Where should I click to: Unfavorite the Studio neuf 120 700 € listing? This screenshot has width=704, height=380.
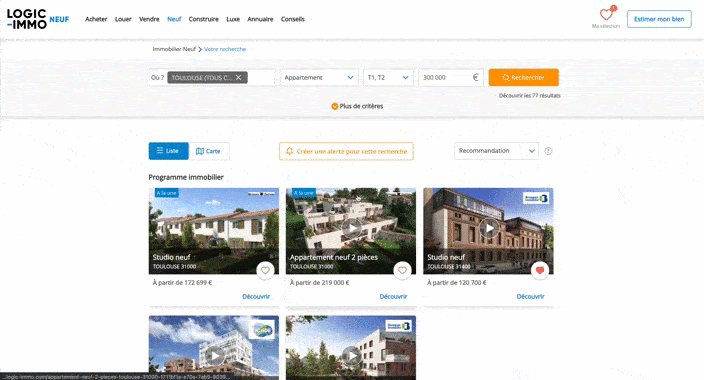[540, 270]
